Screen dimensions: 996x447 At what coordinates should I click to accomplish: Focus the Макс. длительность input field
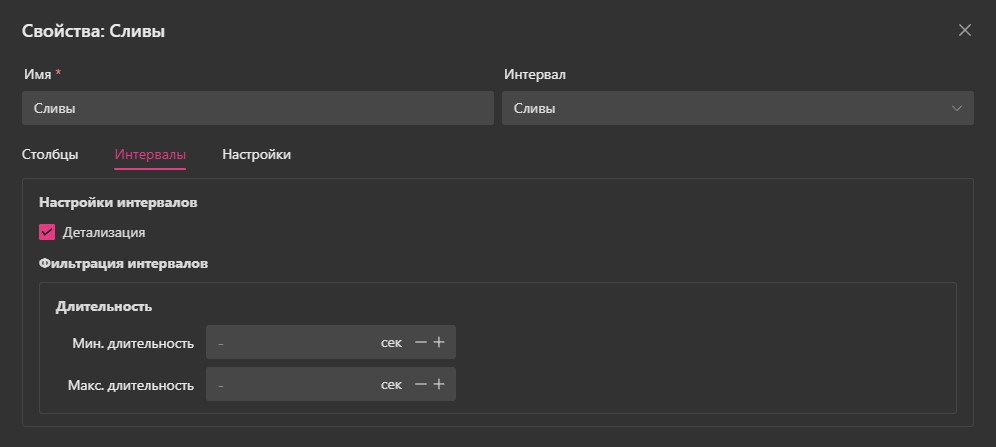tap(290, 384)
